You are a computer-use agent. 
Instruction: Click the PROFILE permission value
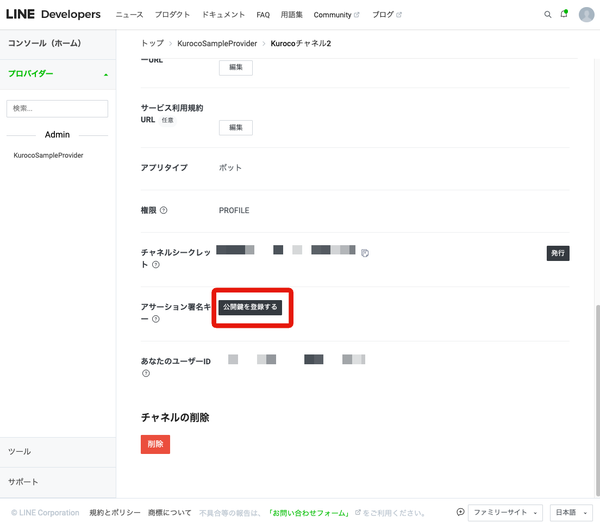234,210
